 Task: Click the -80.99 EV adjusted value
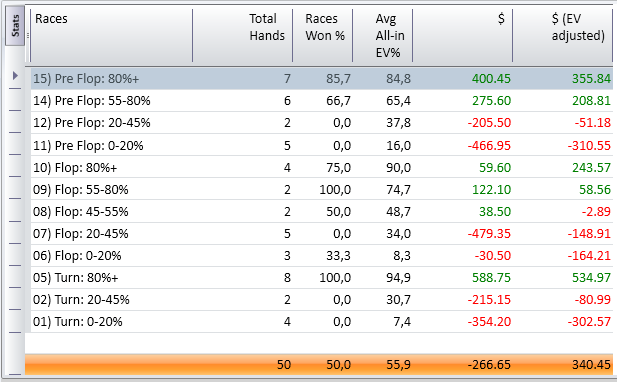593,300
